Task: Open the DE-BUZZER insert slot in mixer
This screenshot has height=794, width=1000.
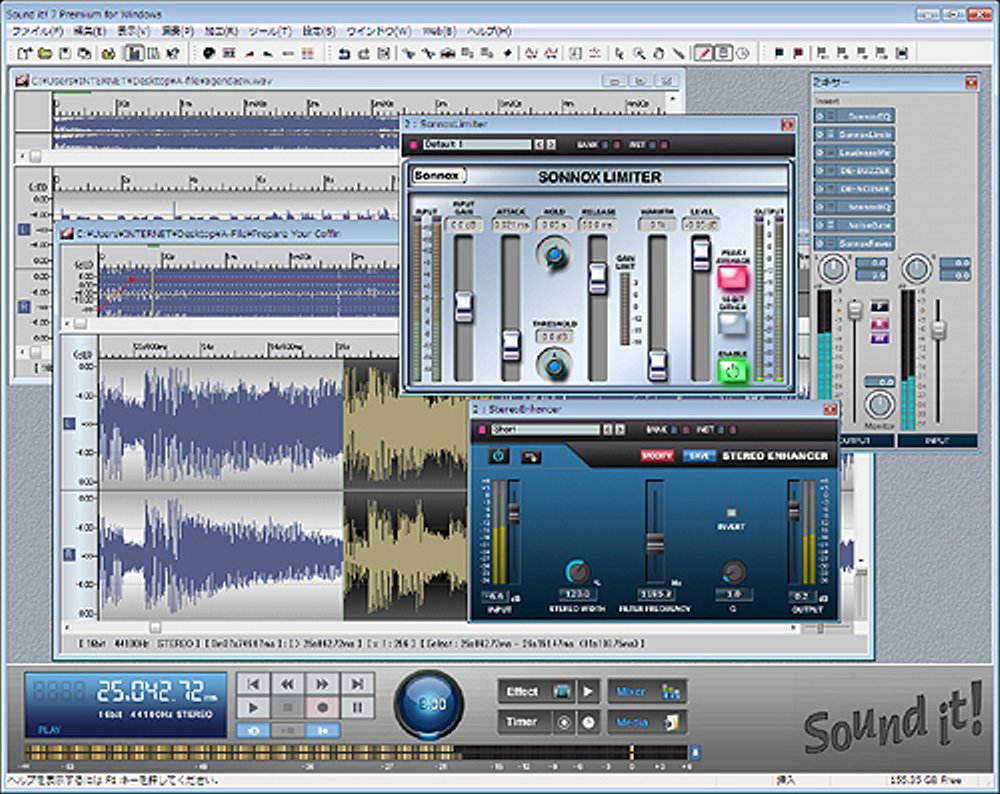Action: (x=855, y=171)
